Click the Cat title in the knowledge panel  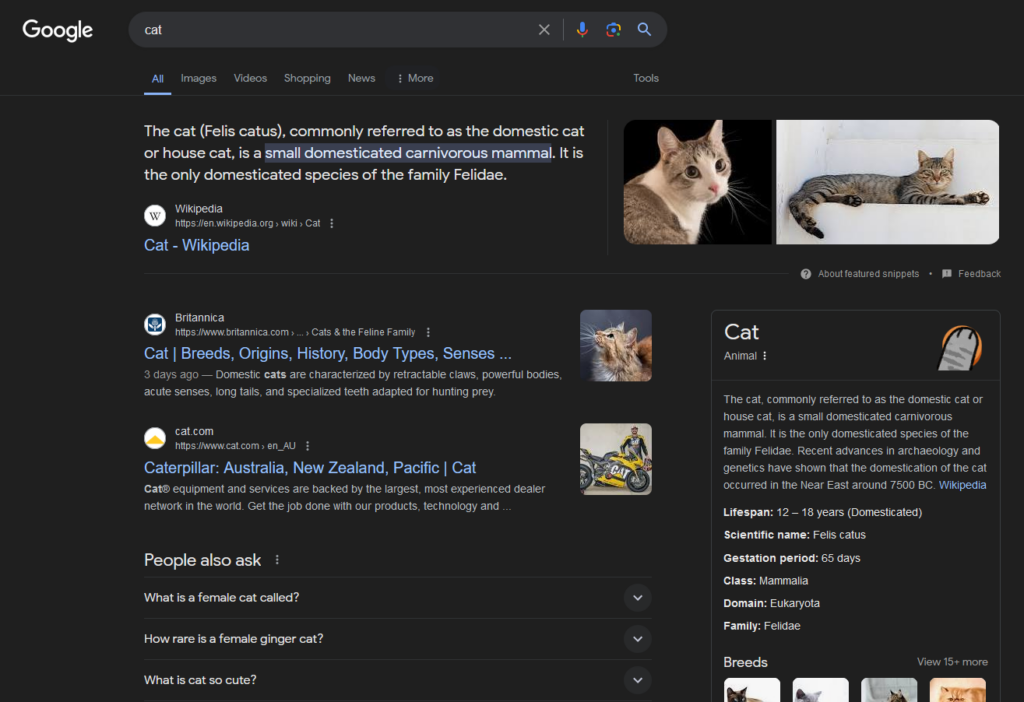pos(741,332)
